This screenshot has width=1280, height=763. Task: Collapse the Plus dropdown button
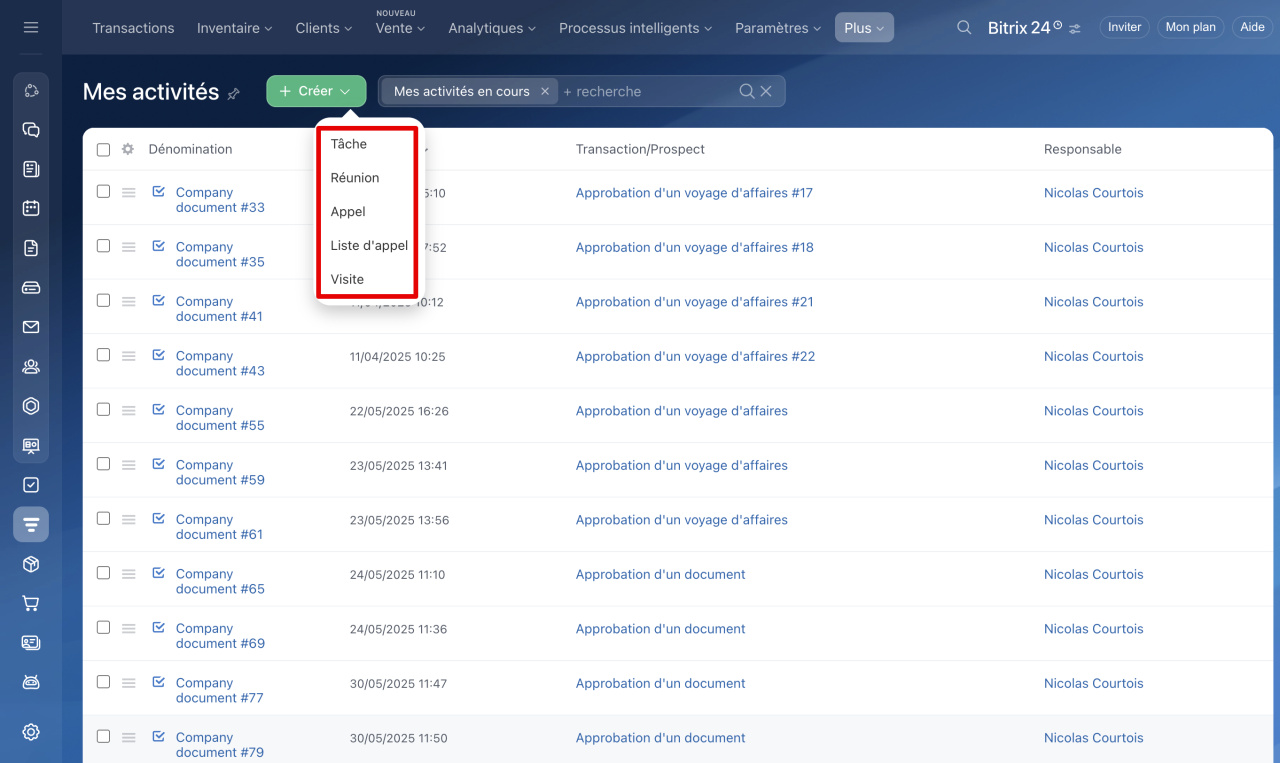864,28
